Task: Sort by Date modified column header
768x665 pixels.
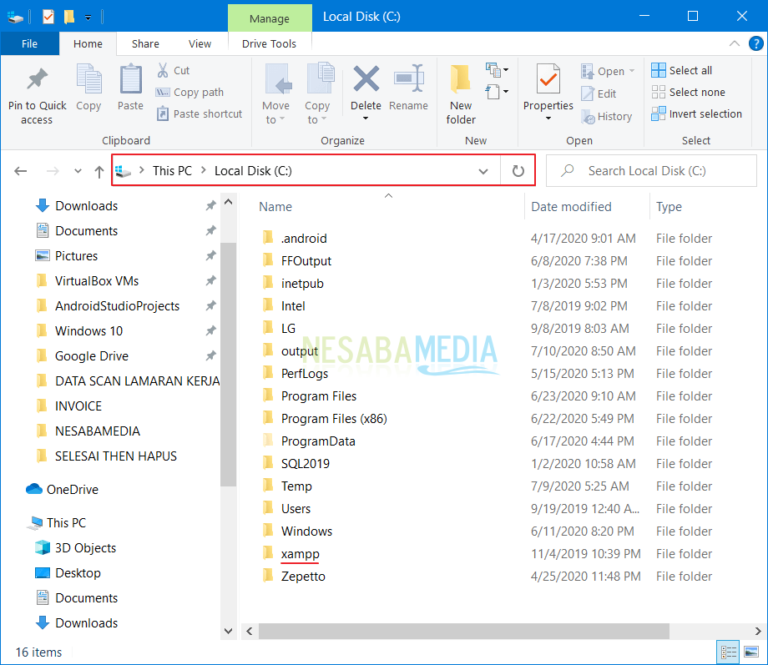Action: point(571,207)
